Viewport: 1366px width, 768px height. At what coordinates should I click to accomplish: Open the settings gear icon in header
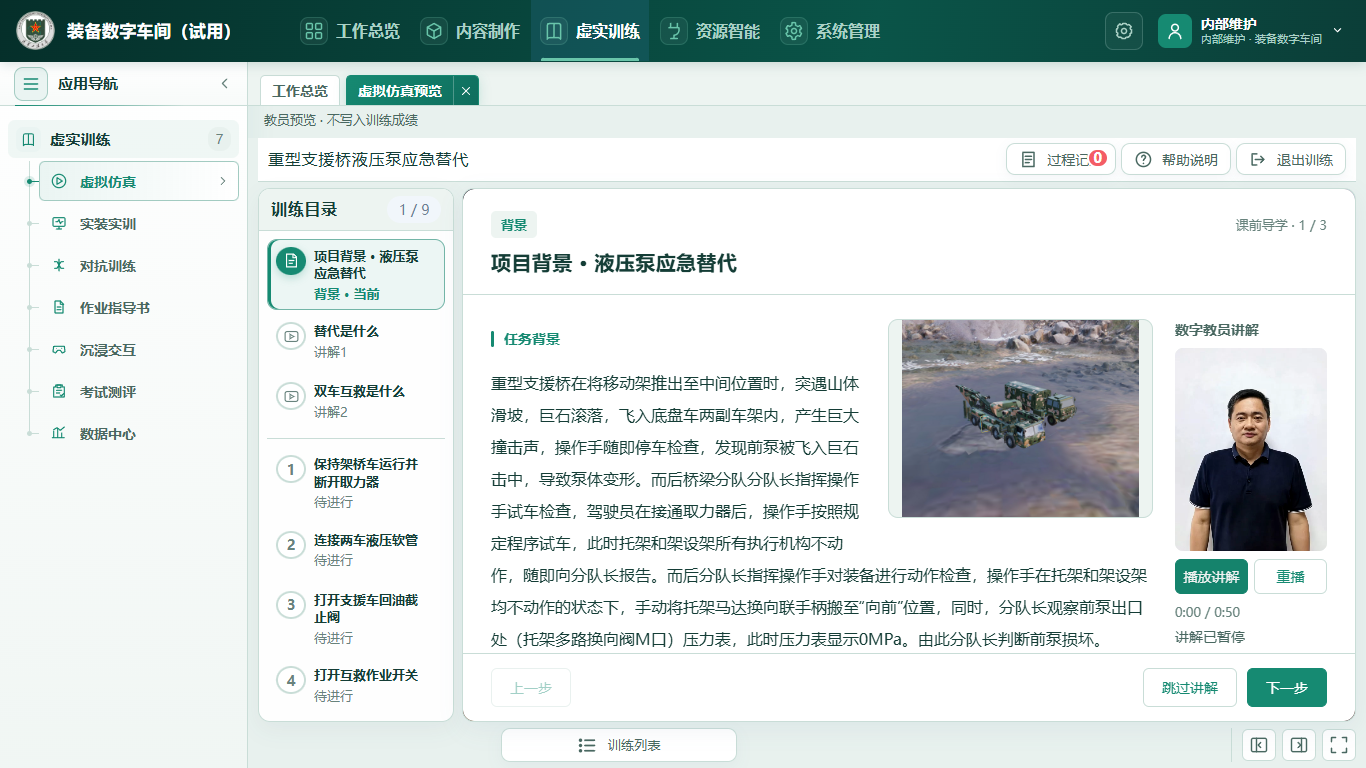coord(1123,31)
